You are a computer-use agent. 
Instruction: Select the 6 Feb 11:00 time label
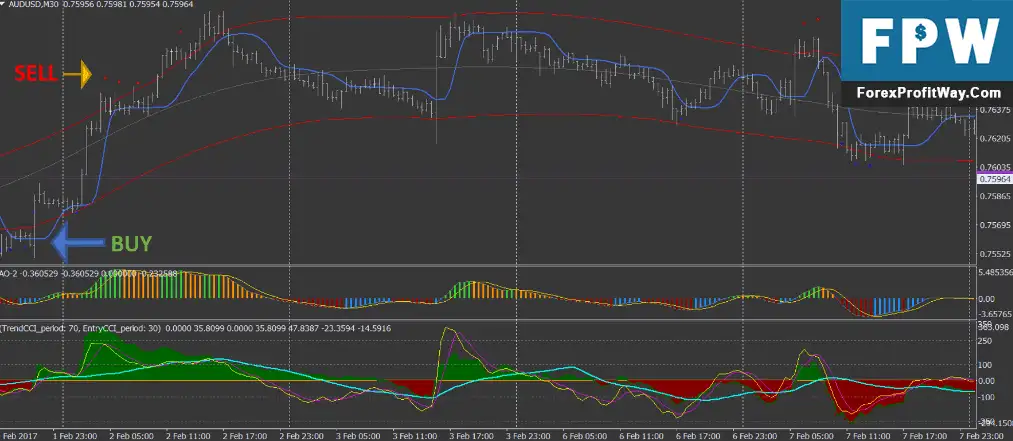coord(643,436)
